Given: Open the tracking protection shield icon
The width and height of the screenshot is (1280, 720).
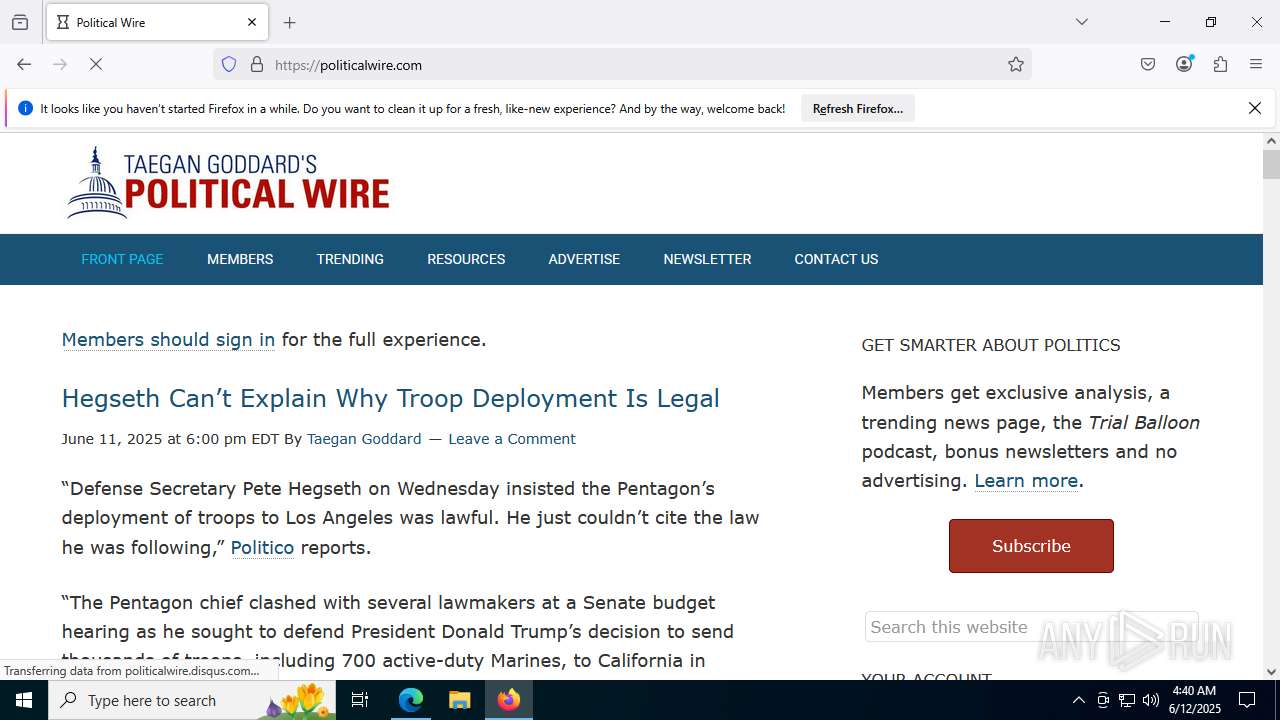Looking at the screenshot, I should pyautogui.click(x=229, y=64).
